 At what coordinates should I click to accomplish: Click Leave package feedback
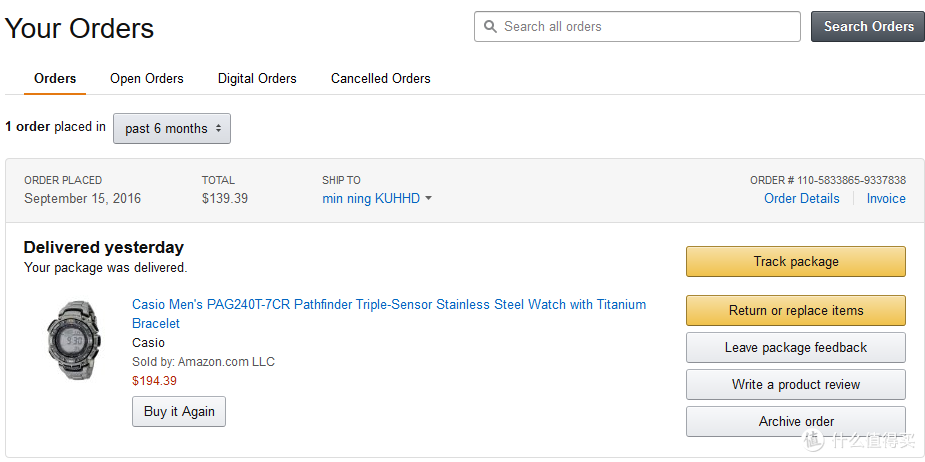(x=795, y=347)
